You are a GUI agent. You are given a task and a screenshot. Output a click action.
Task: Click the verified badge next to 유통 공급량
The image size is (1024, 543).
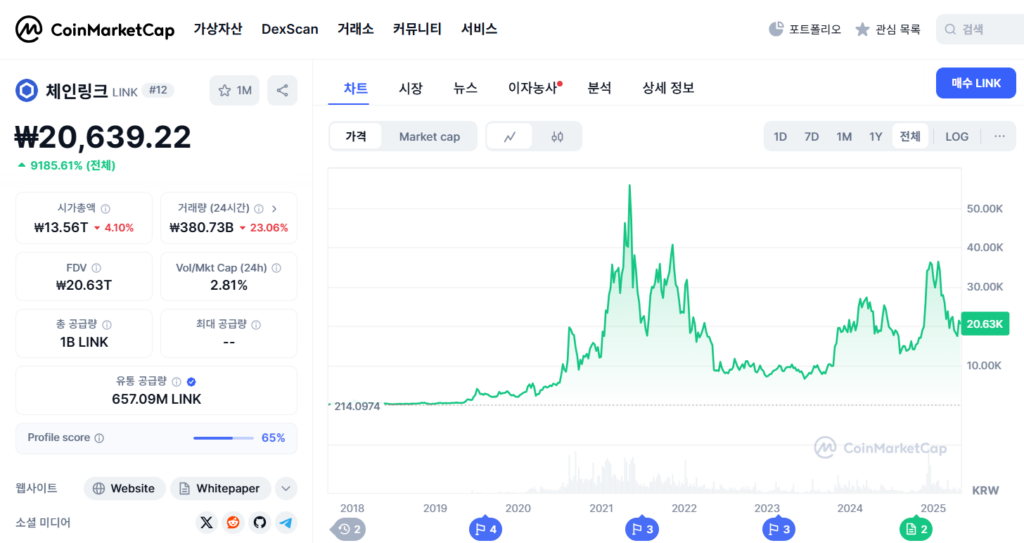click(191, 382)
